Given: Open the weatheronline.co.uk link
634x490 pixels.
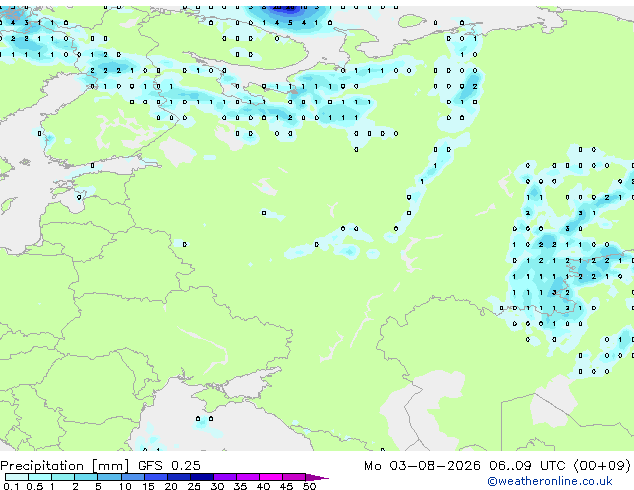Looking at the screenshot, I should pos(550,481).
